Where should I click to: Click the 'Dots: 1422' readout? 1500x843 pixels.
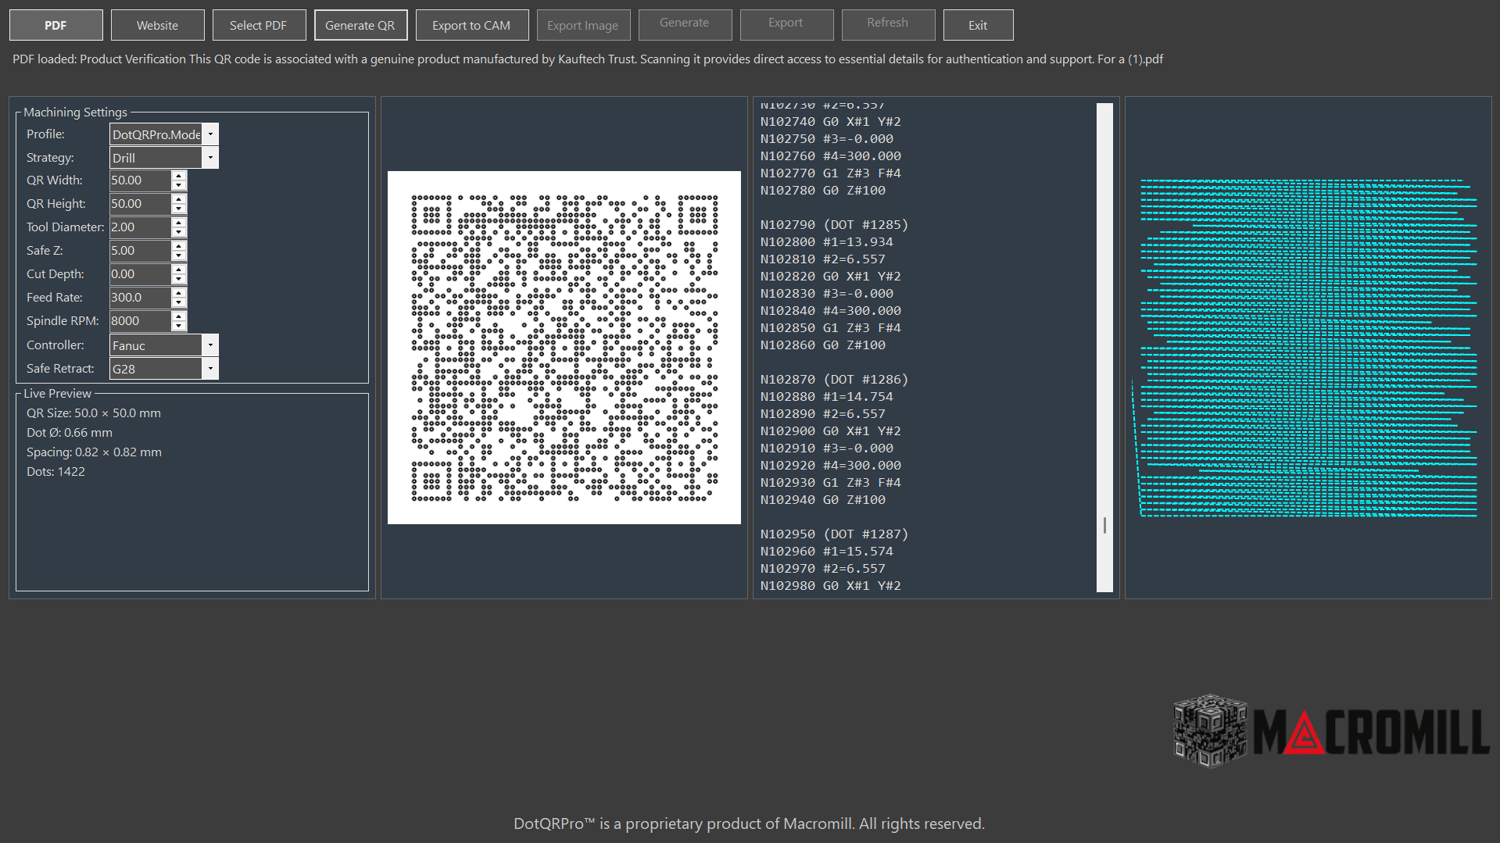point(56,472)
